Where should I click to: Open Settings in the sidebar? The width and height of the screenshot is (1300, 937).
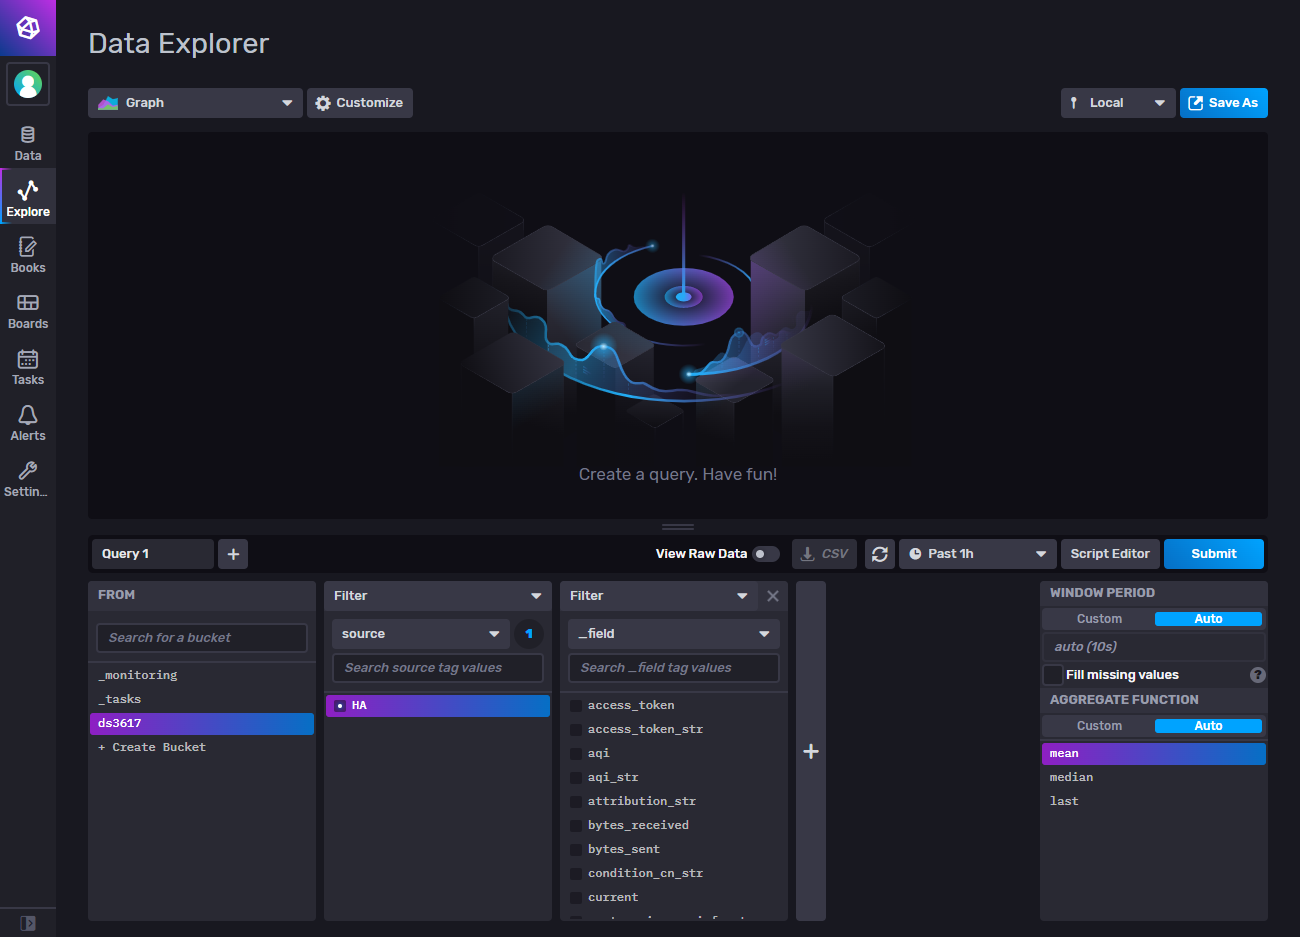tap(28, 479)
